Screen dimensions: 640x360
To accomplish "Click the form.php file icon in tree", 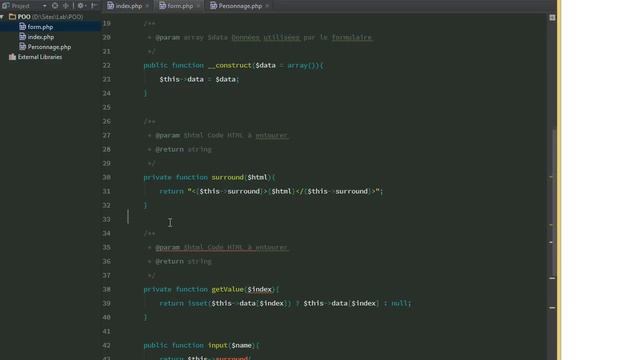I will [22, 27].
